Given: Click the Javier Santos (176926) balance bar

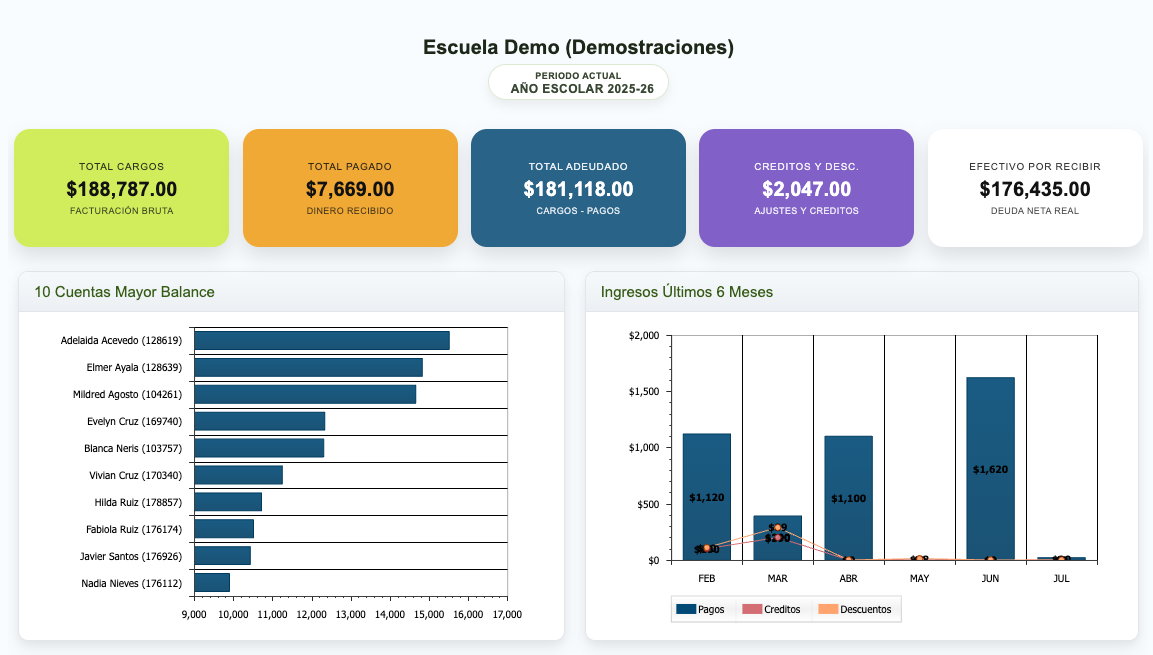Looking at the screenshot, I should pyautogui.click(x=223, y=556).
